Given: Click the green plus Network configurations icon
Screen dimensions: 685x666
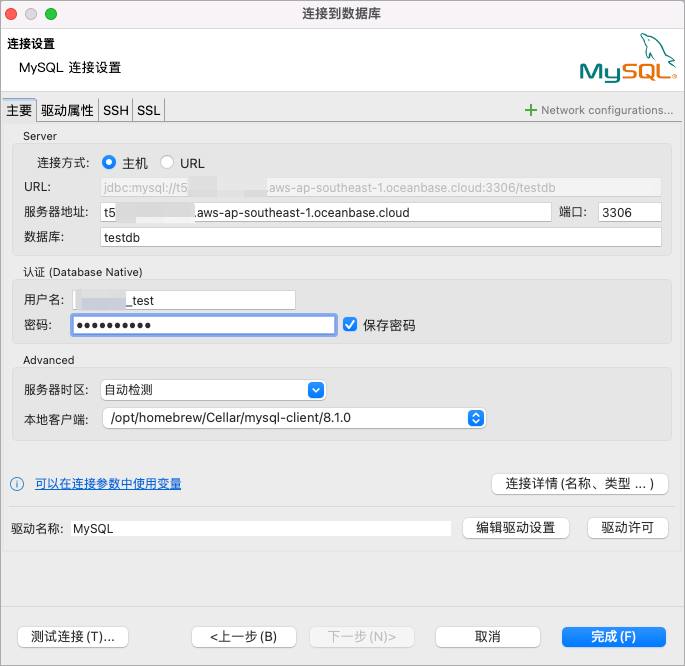Looking at the screenshot, I should [x=530, y=110].
